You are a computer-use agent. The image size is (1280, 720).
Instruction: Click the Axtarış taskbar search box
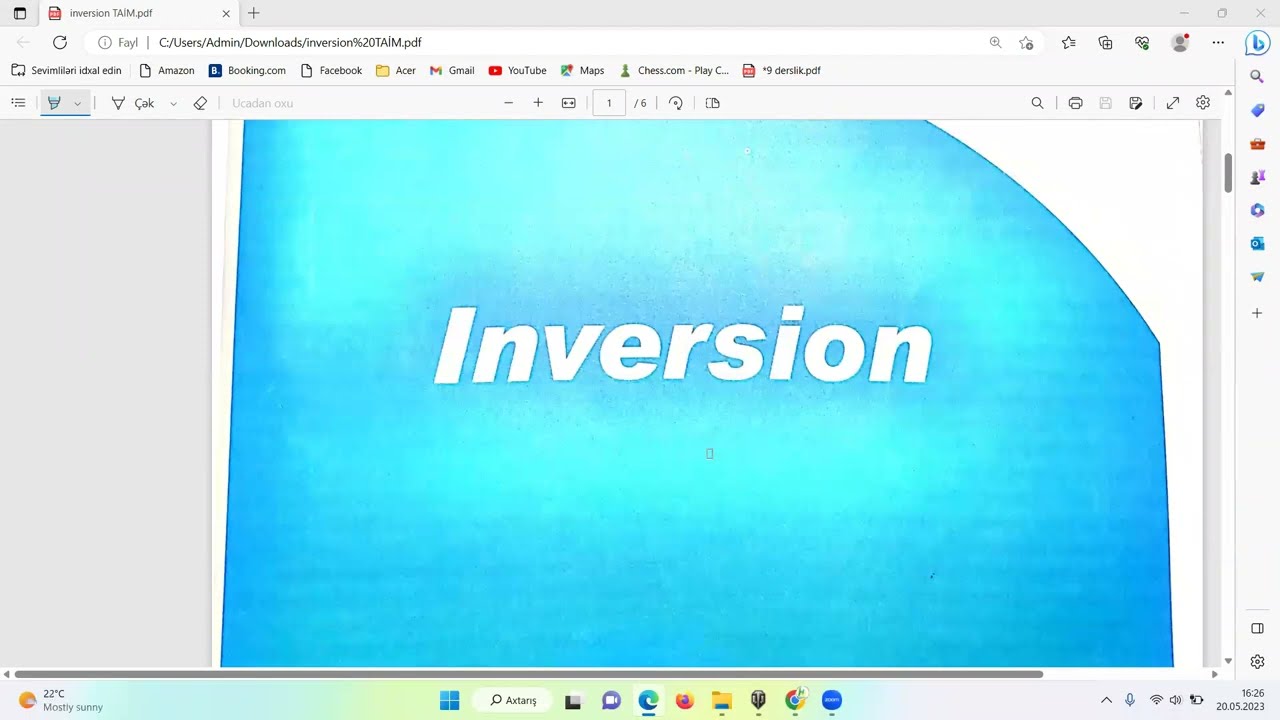tap(513, 700)
